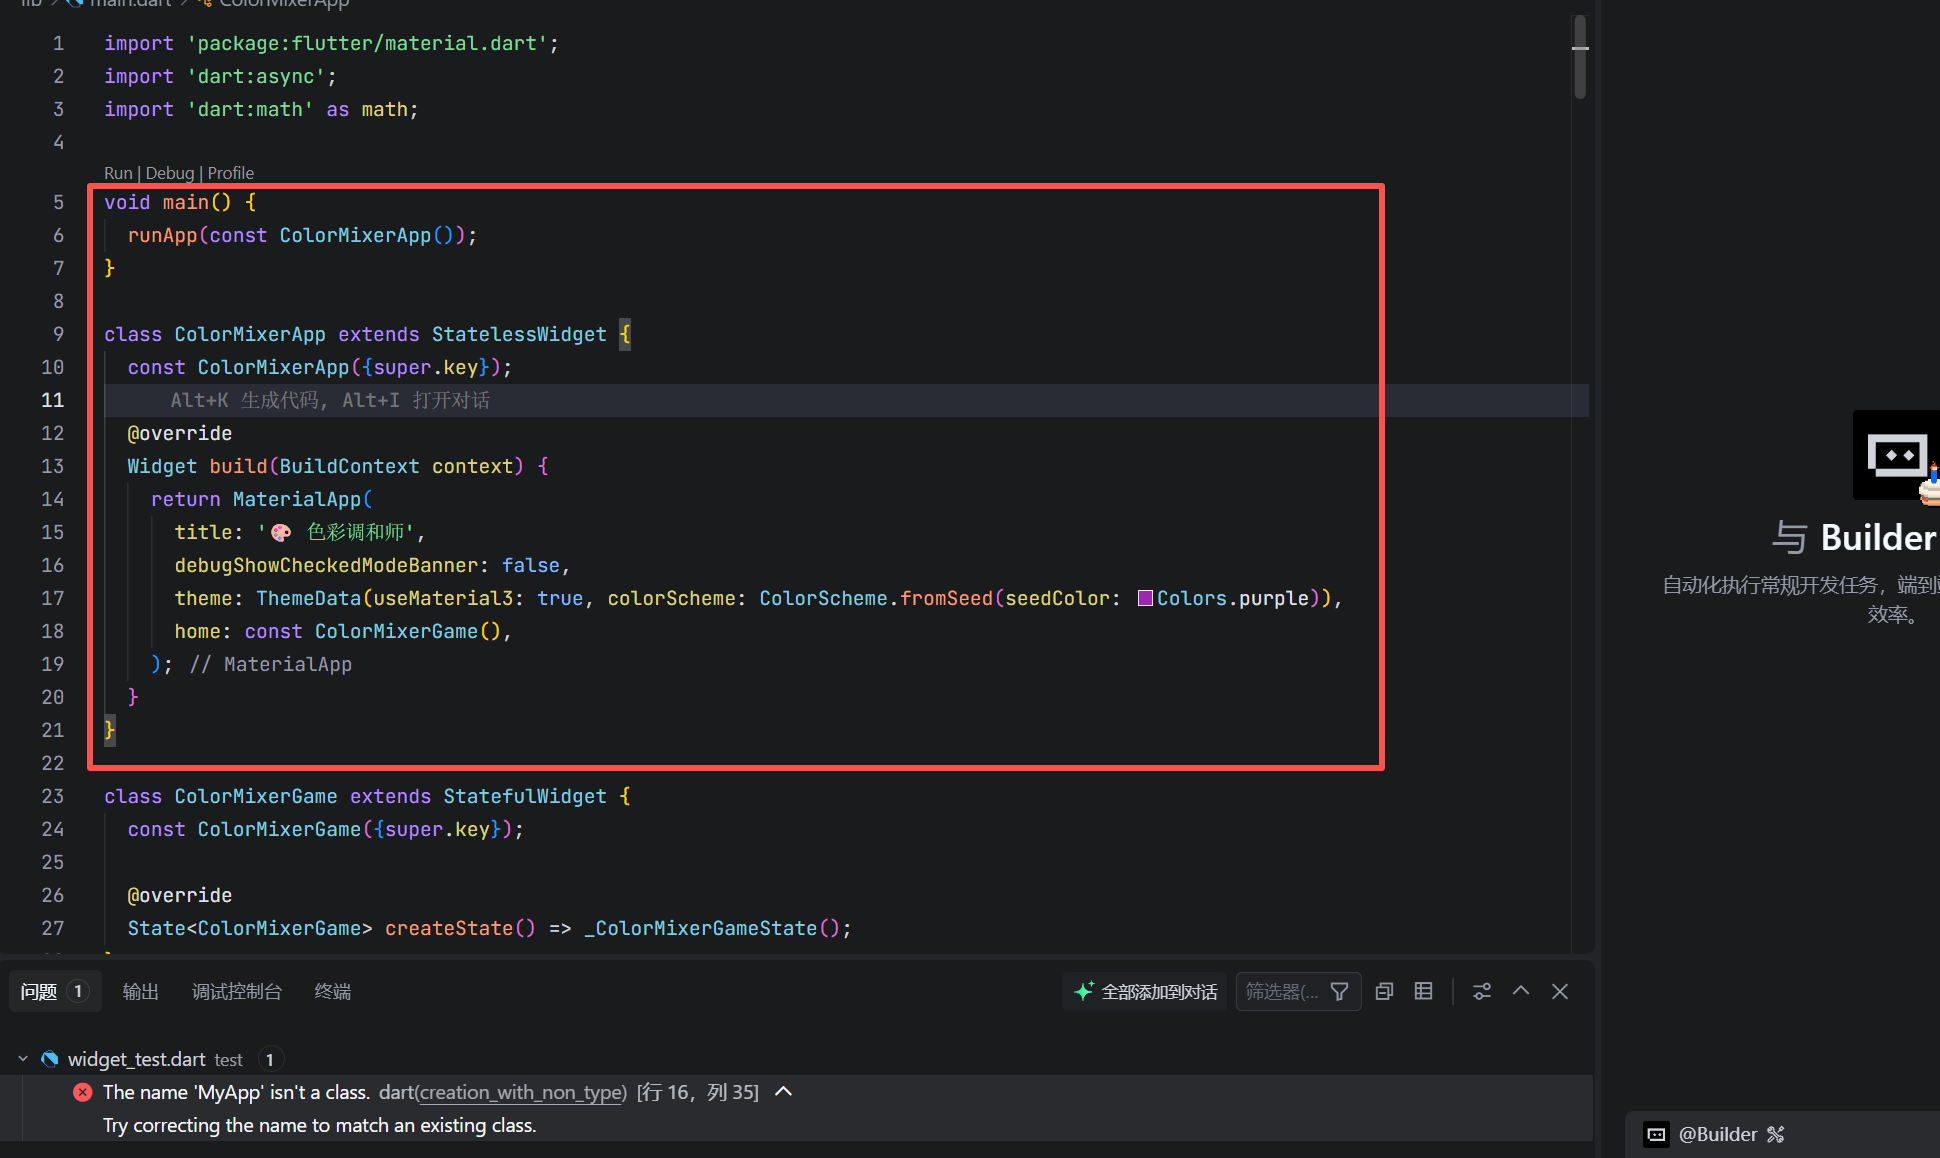Maximize the bottom panel with up chevron
This screenshot has height=1158, width=1940.
pos(1521,991)
